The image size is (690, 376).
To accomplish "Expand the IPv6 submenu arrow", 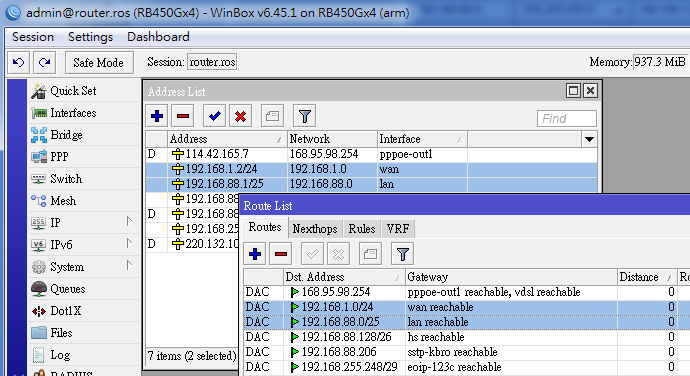I will [129, 243].
